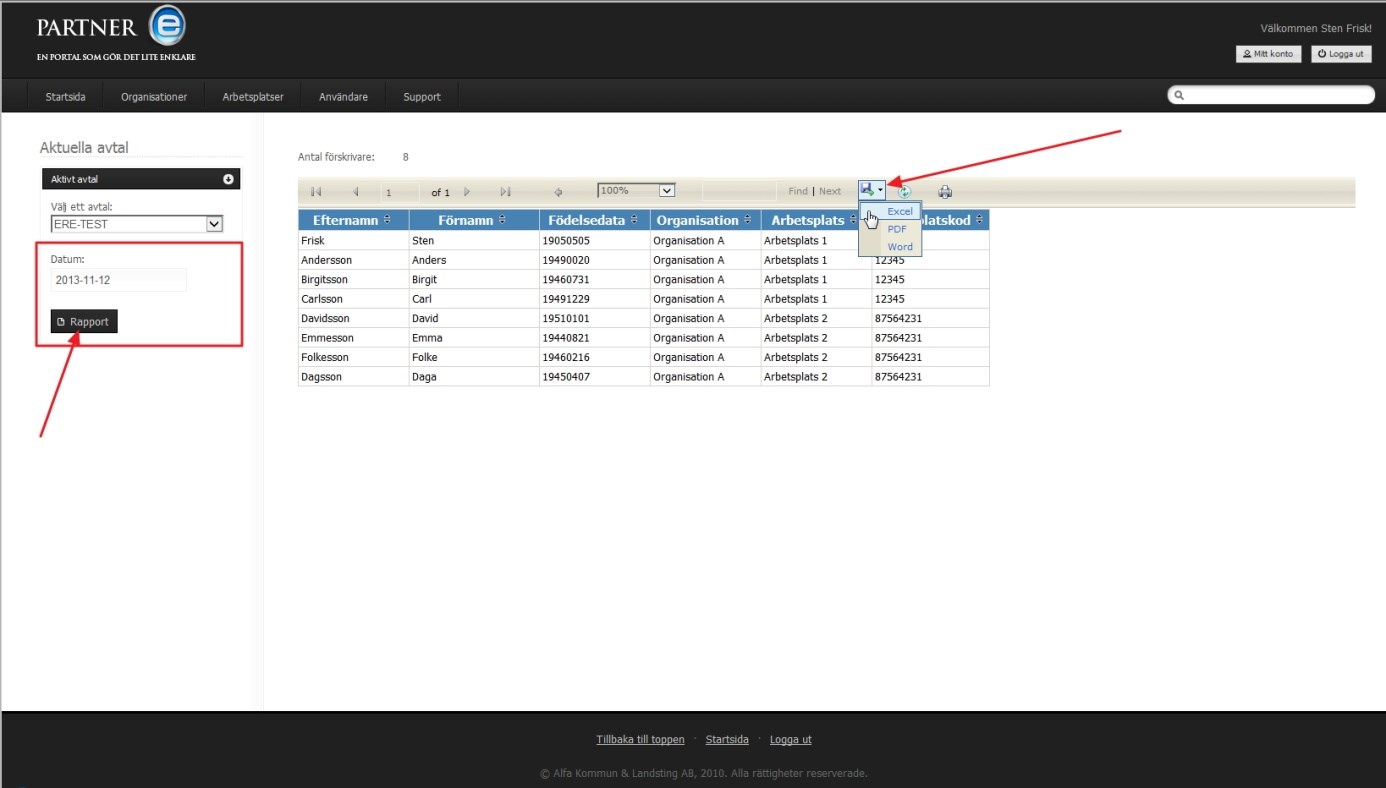This screenshot has width=1386, height=788.
Task: Open the Support menu
Action: (422, 97)
